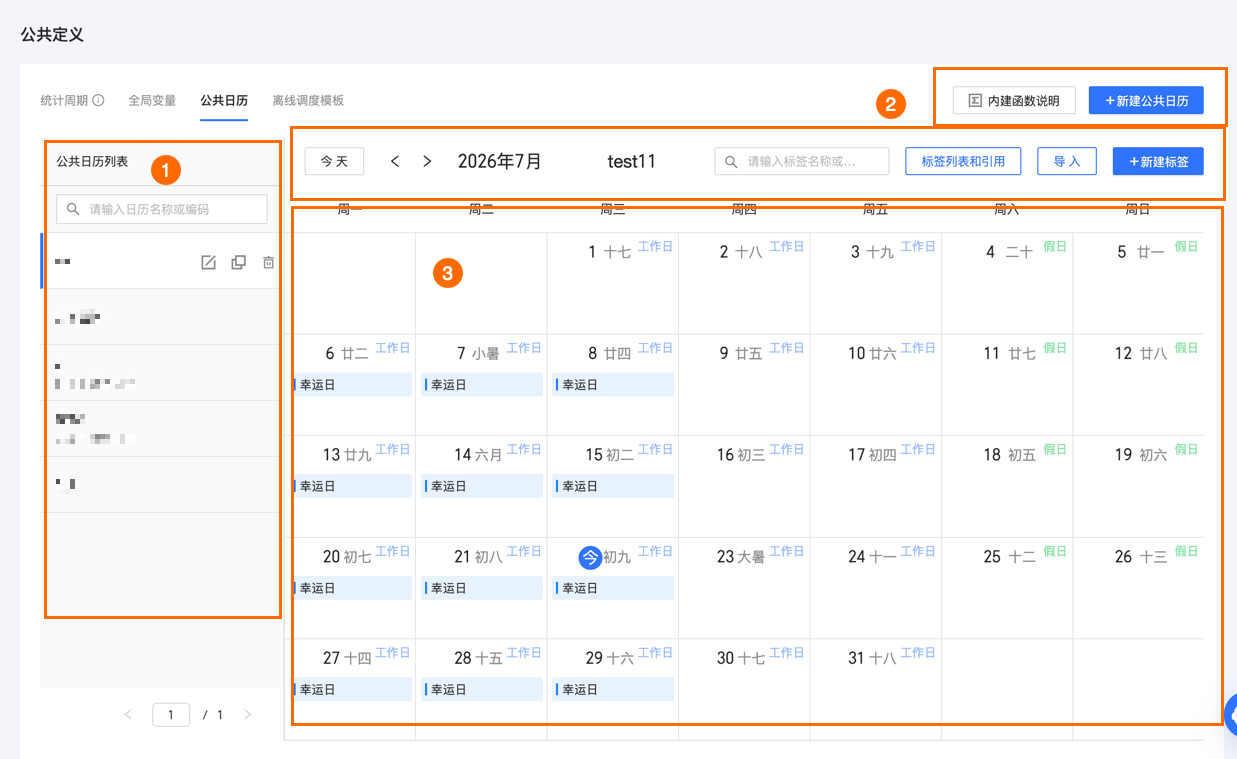Select the 公共日历 tab

pyautogui.click(x=224, y=100)
